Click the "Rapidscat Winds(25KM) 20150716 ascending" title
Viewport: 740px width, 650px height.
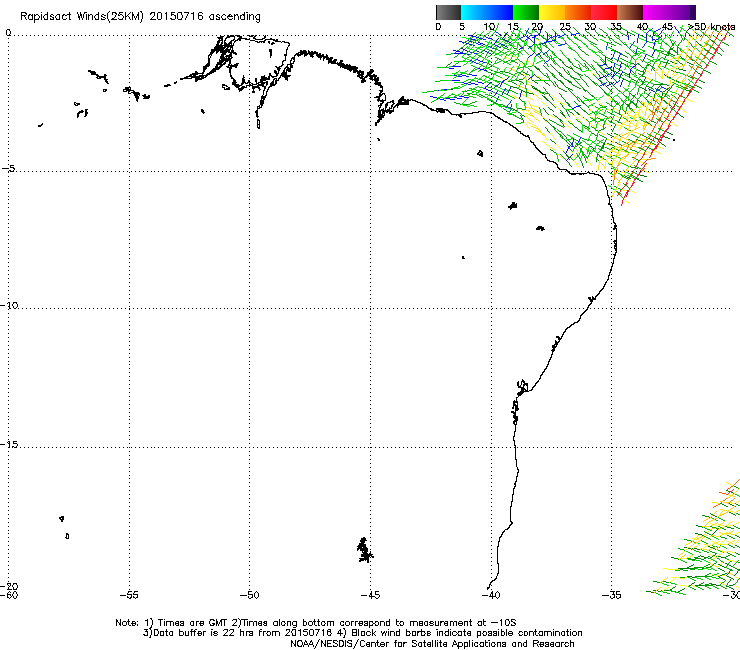click(x=140, y=17)
